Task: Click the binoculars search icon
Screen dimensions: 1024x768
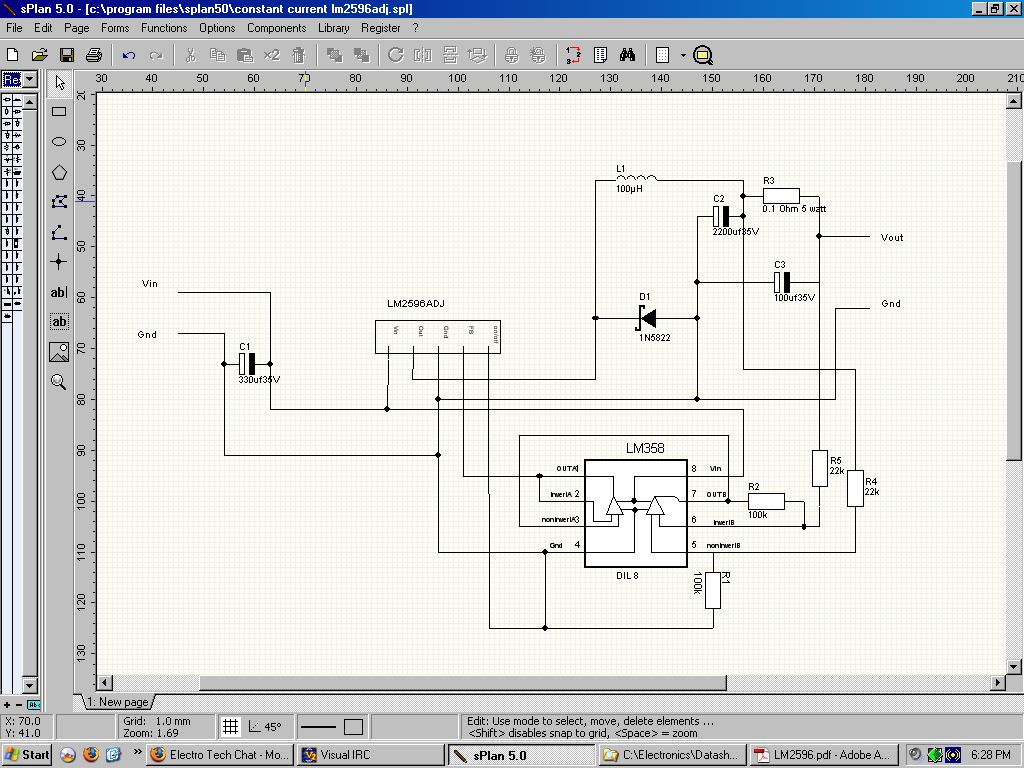Action: [x=628, y=55]
